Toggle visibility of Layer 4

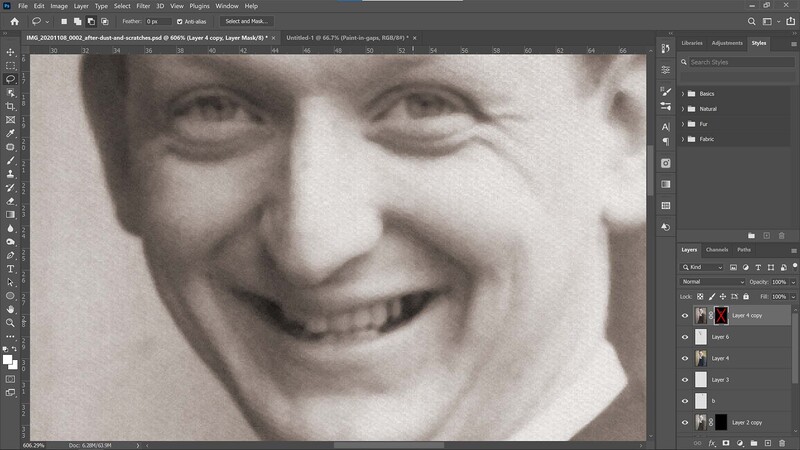click(x=685, y=359)
